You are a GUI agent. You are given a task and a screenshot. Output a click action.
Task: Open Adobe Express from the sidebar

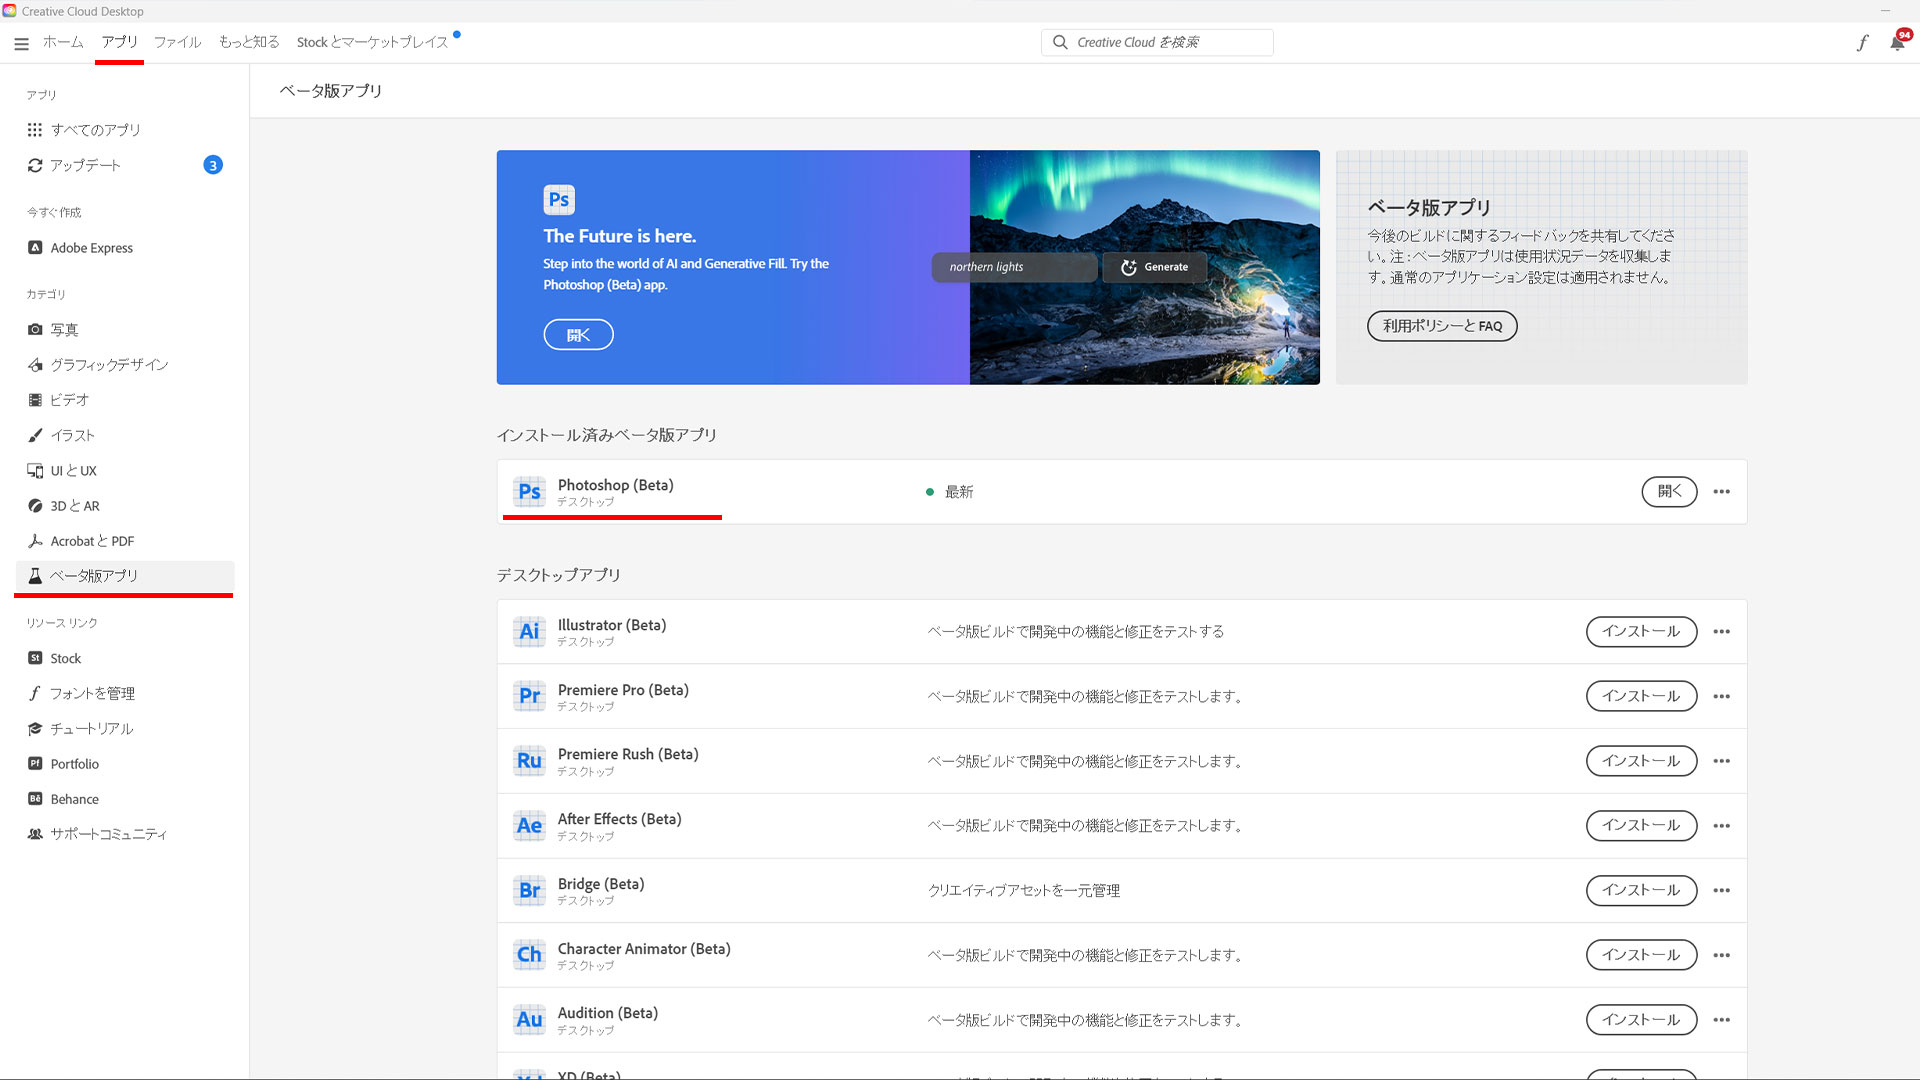coord(35,247)
